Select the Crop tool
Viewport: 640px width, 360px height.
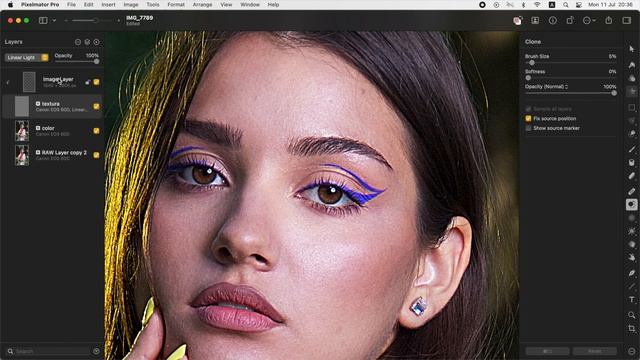click(x=632, y=328)
